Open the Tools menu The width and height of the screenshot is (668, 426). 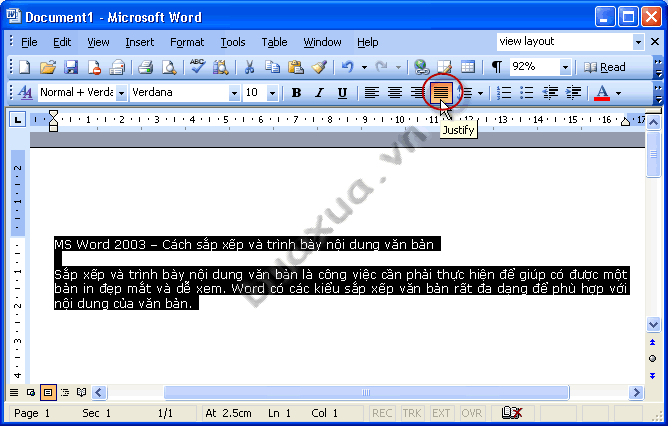click(x=233, y=42)
